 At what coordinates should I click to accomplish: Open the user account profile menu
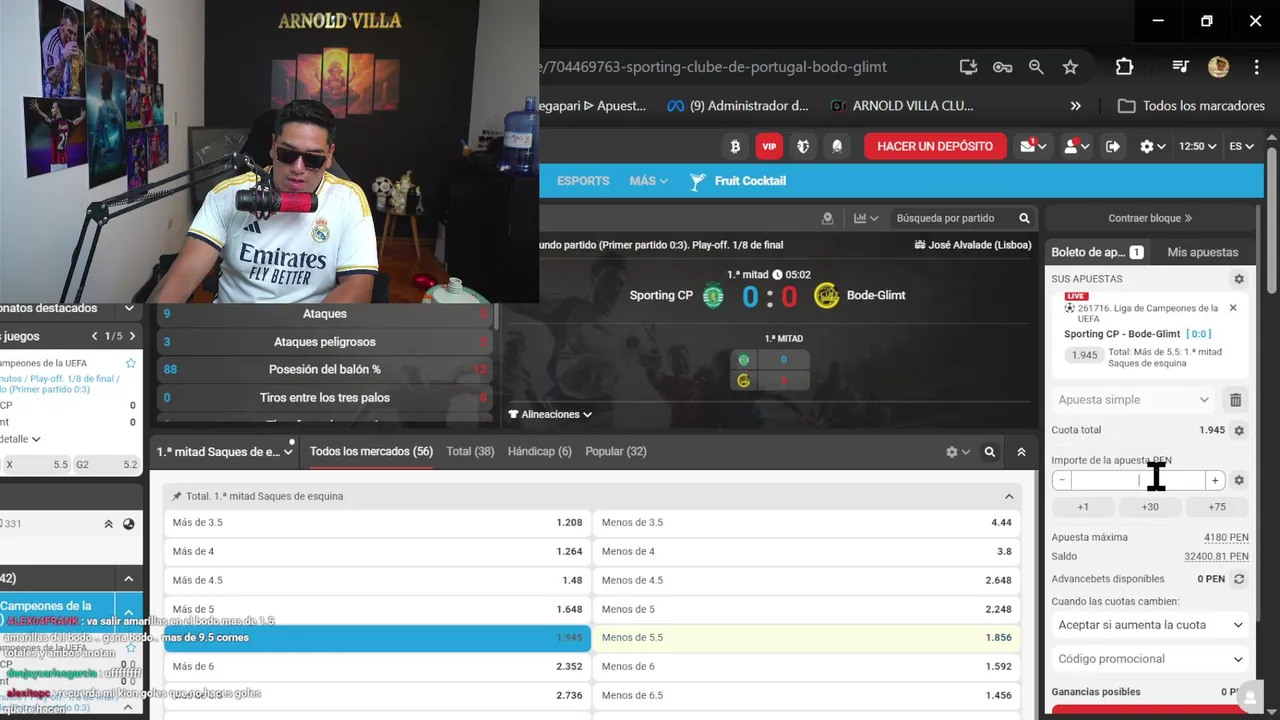(1076, 146)
